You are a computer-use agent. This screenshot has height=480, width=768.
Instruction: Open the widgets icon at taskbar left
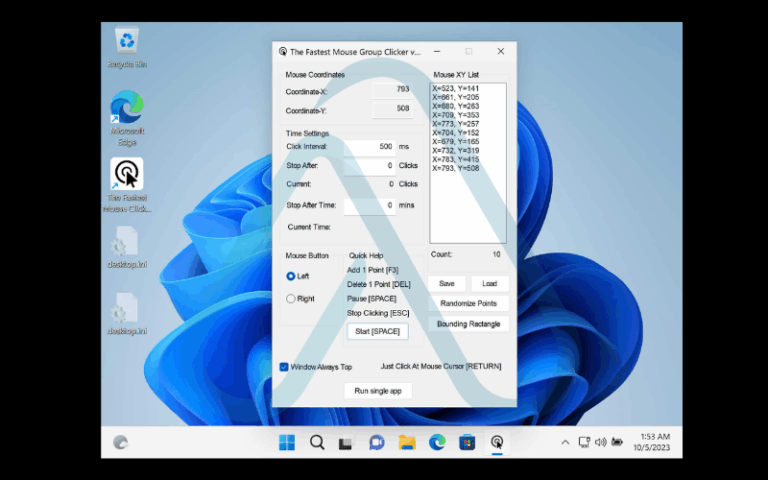(x=120, y=442)
